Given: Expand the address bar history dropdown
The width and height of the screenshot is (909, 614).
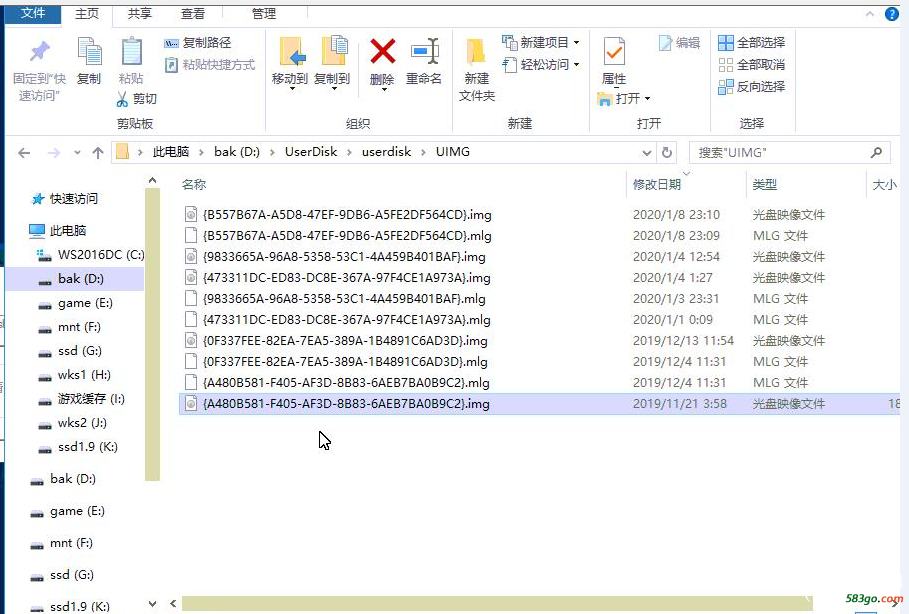Looking at the screenshot, I should (647, 153).
